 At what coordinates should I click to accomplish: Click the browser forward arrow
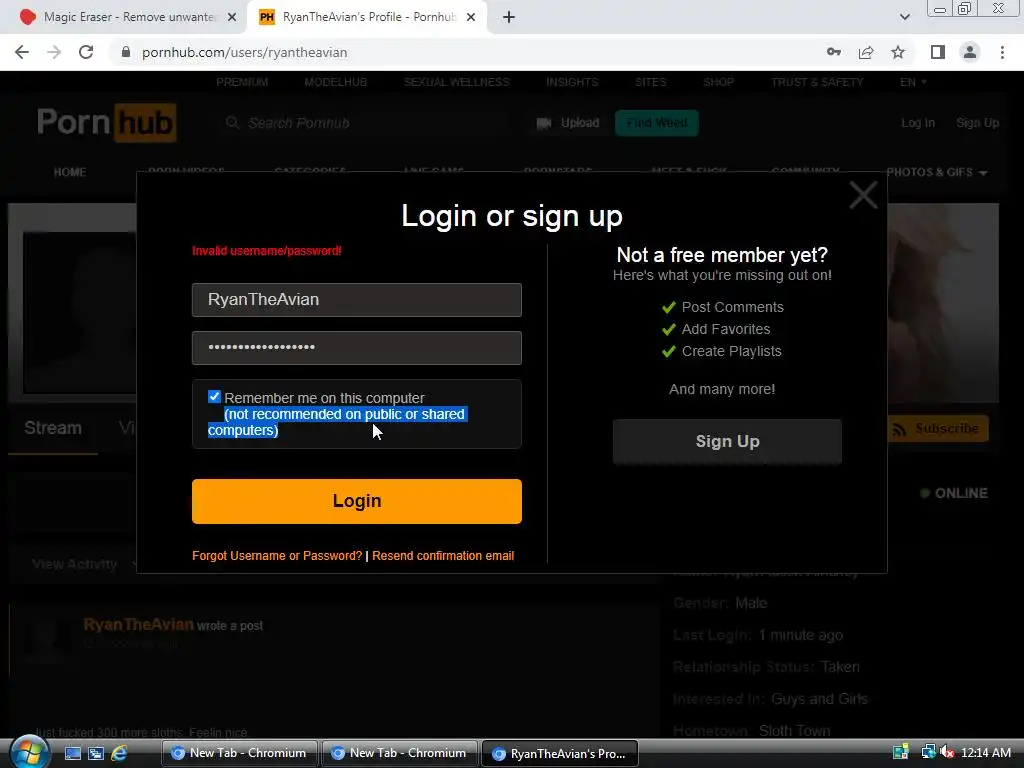tap(54, 52)
